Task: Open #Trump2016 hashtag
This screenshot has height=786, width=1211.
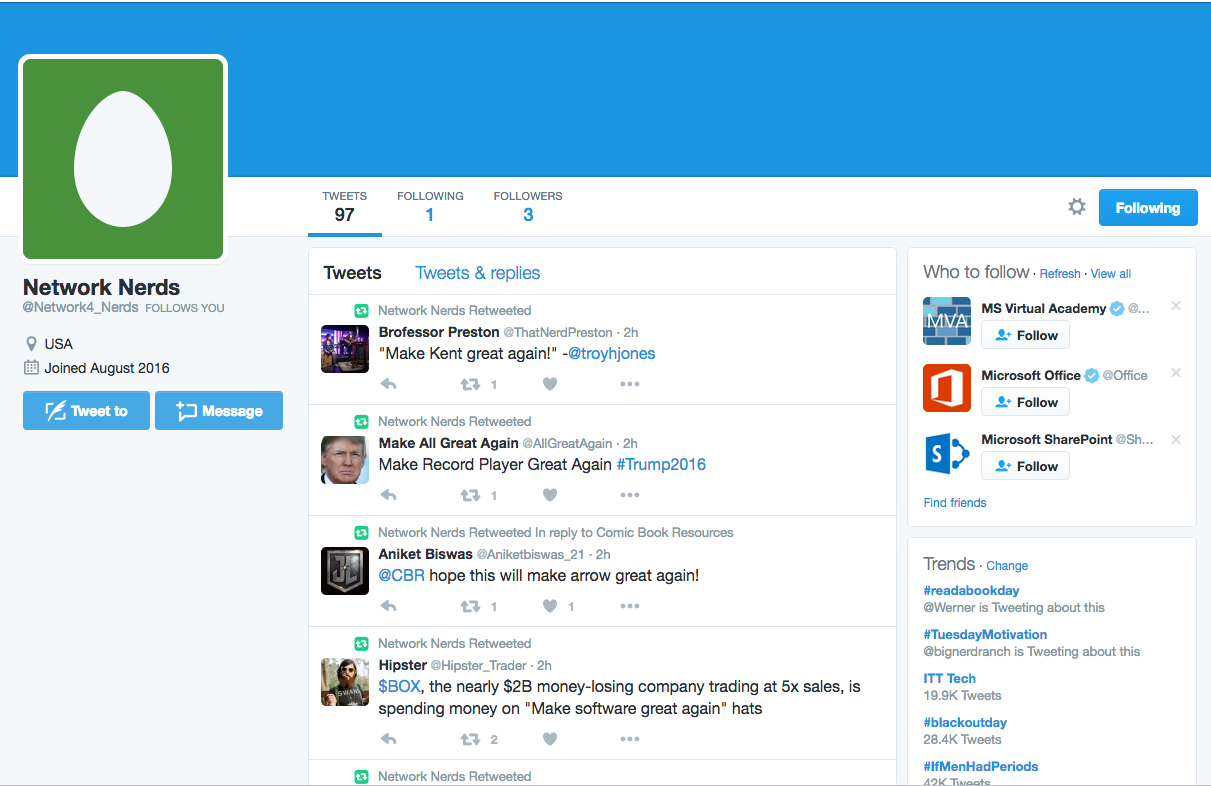Action: (x=661, y=465)
